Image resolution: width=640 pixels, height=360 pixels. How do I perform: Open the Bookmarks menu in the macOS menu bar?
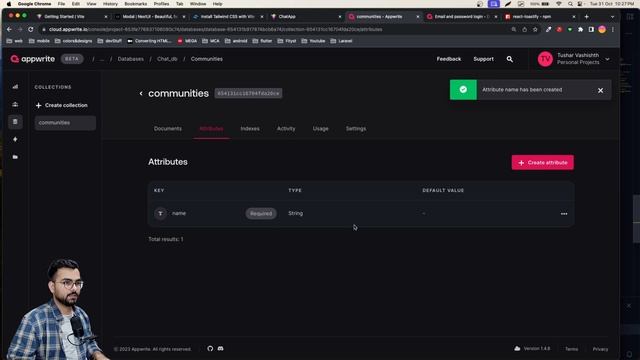[x=136, y=4]
